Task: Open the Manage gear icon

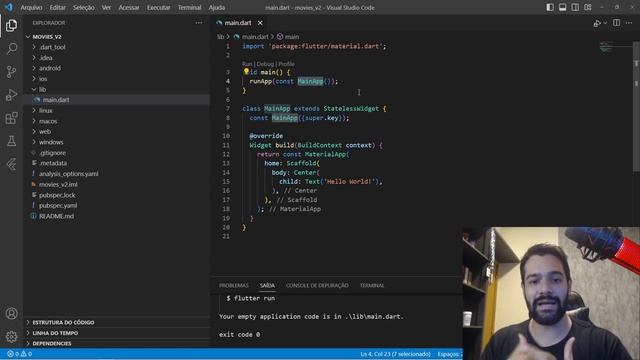Action: [x=11, y=336]
